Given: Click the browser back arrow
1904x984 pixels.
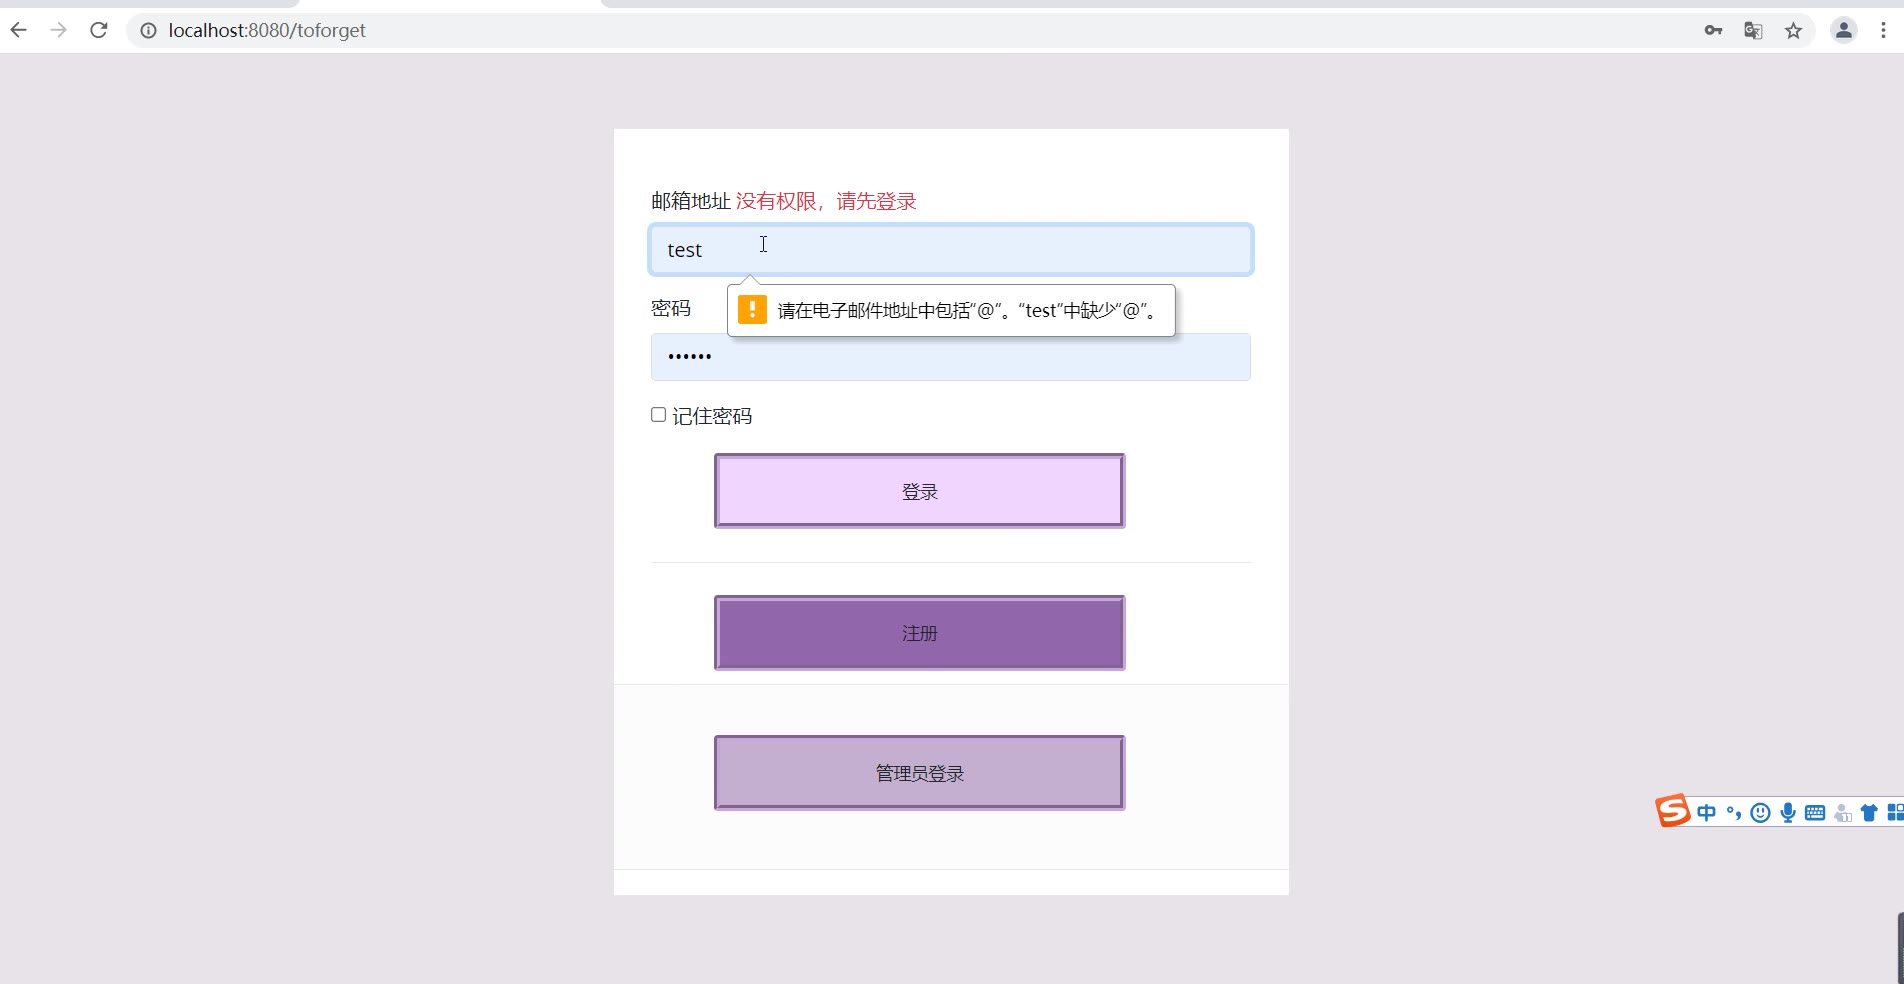Looking at the screenshot, I should (x=18, y=30).
